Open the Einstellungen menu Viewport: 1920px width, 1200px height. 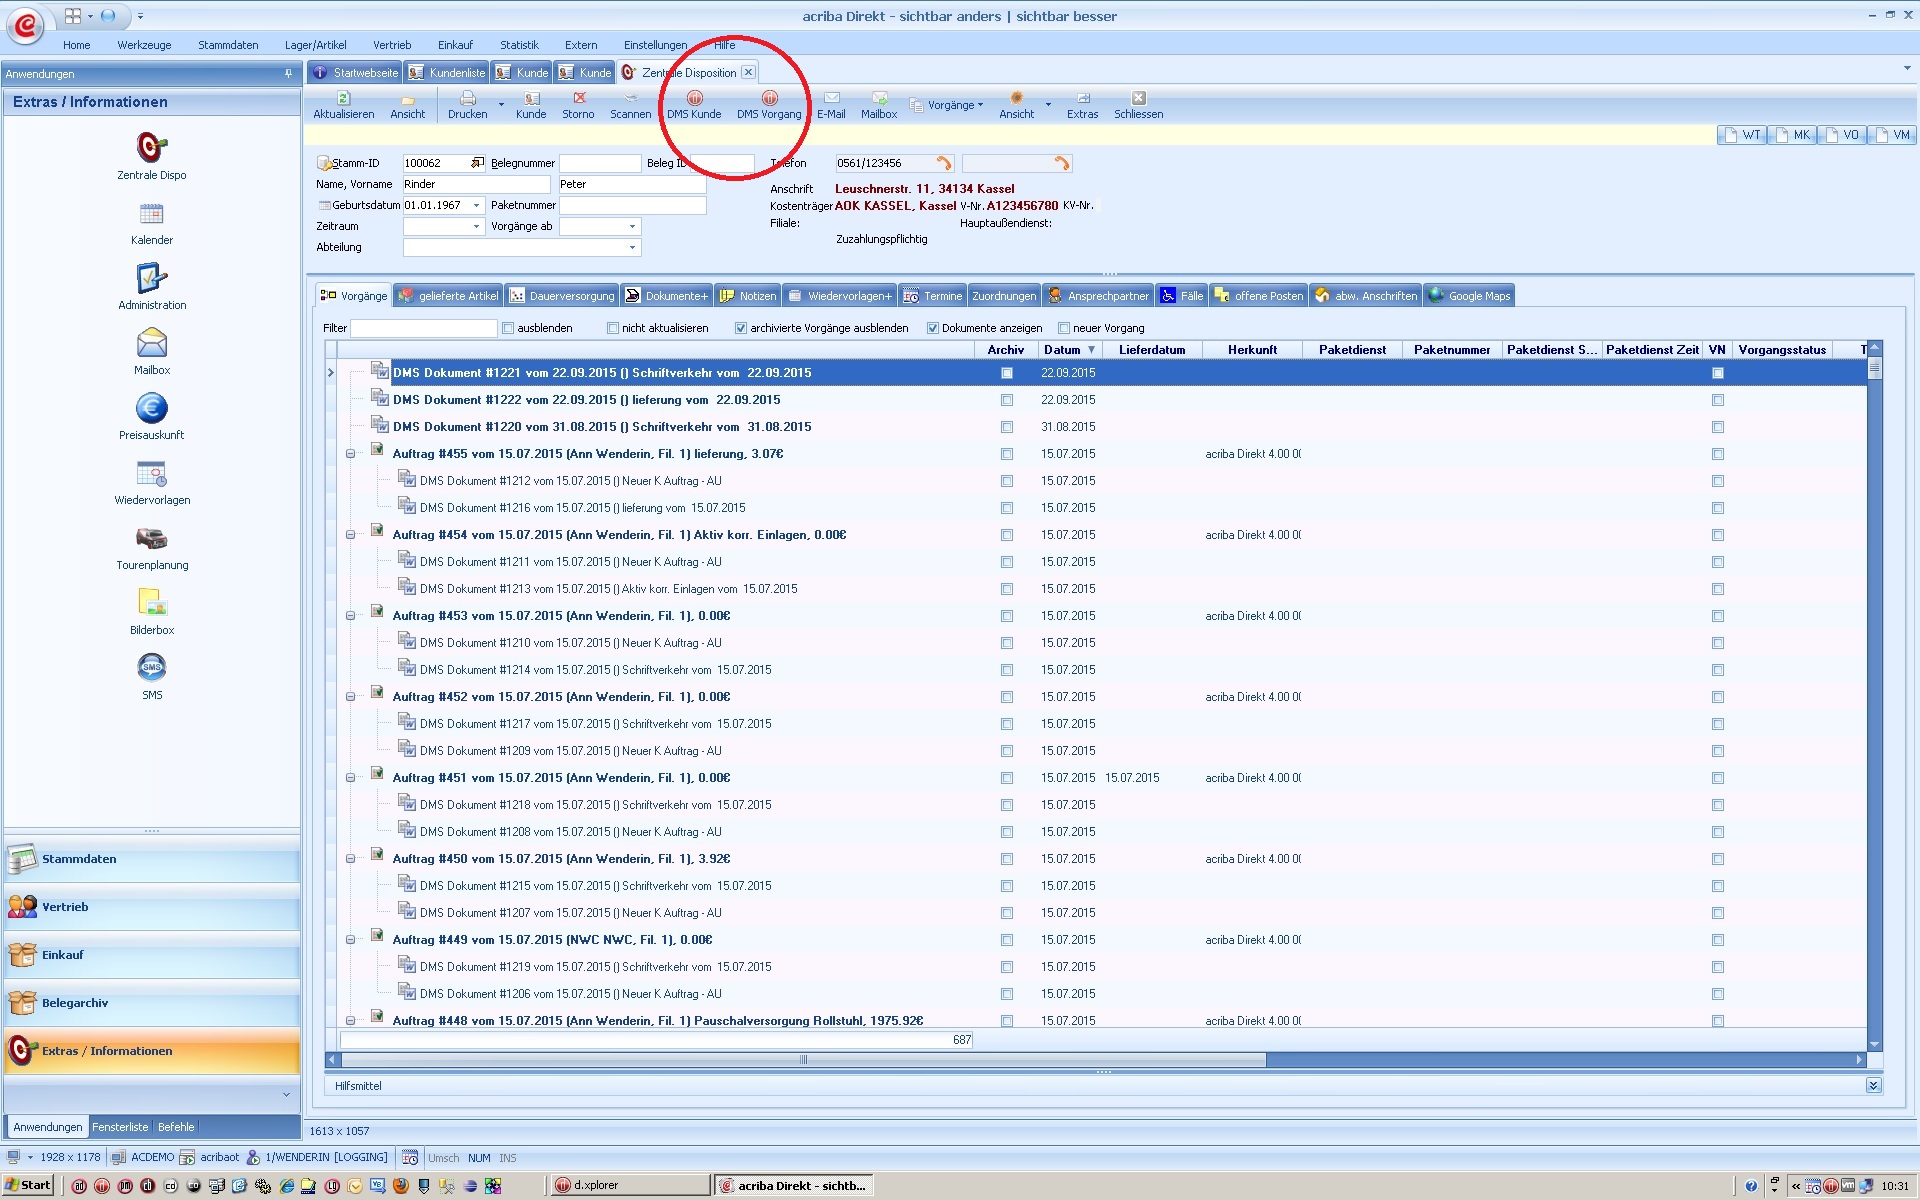tap(655, 45)
